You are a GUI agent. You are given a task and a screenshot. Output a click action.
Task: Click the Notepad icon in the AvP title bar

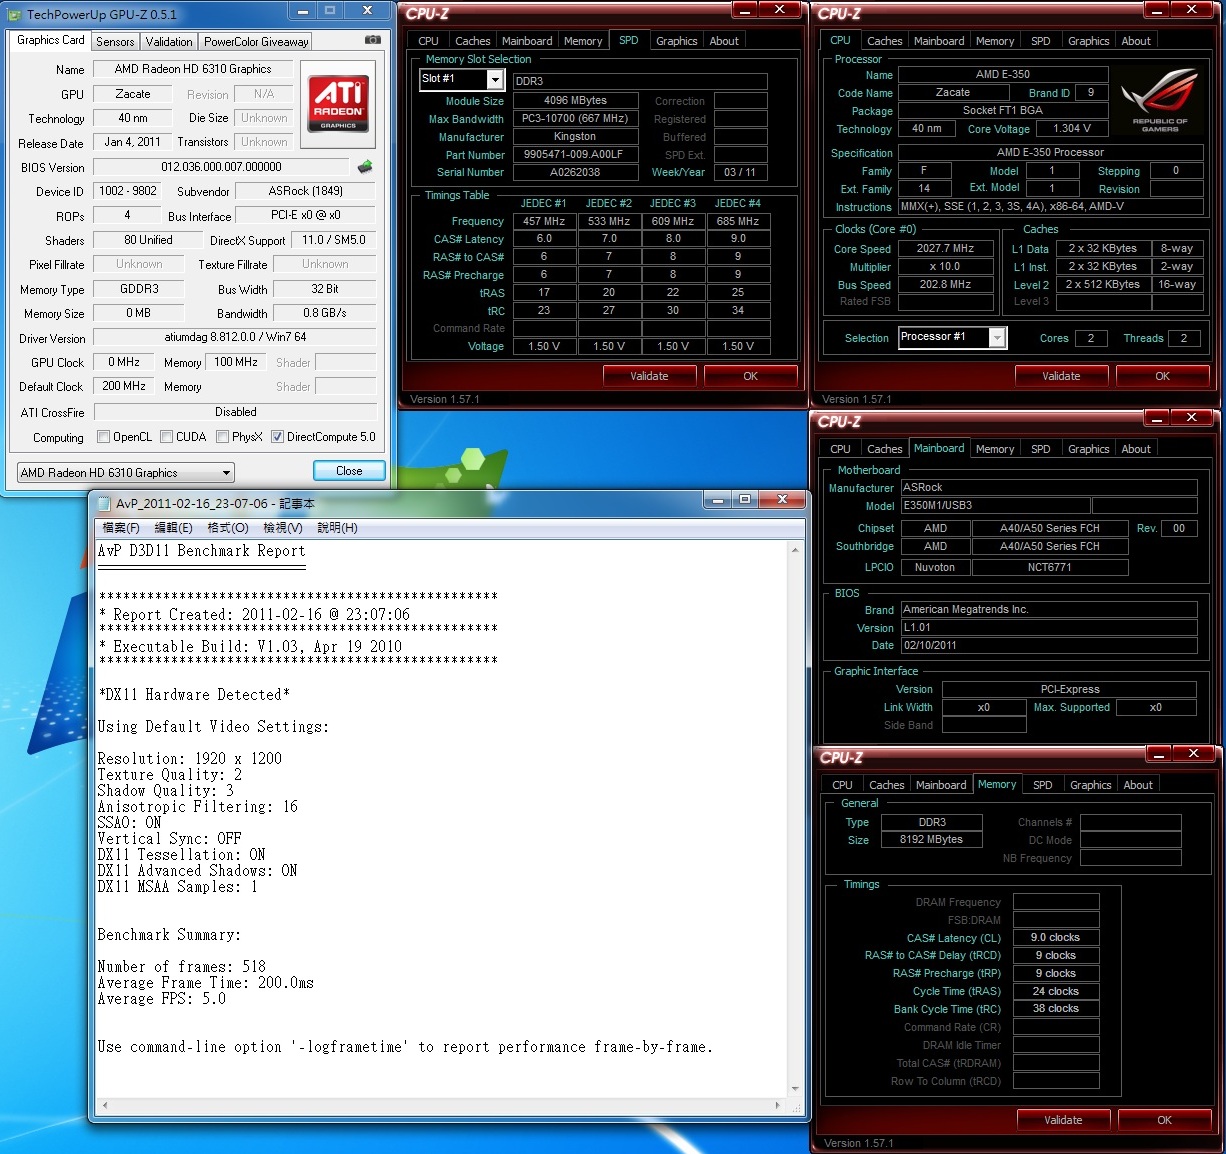click(103, 503)
